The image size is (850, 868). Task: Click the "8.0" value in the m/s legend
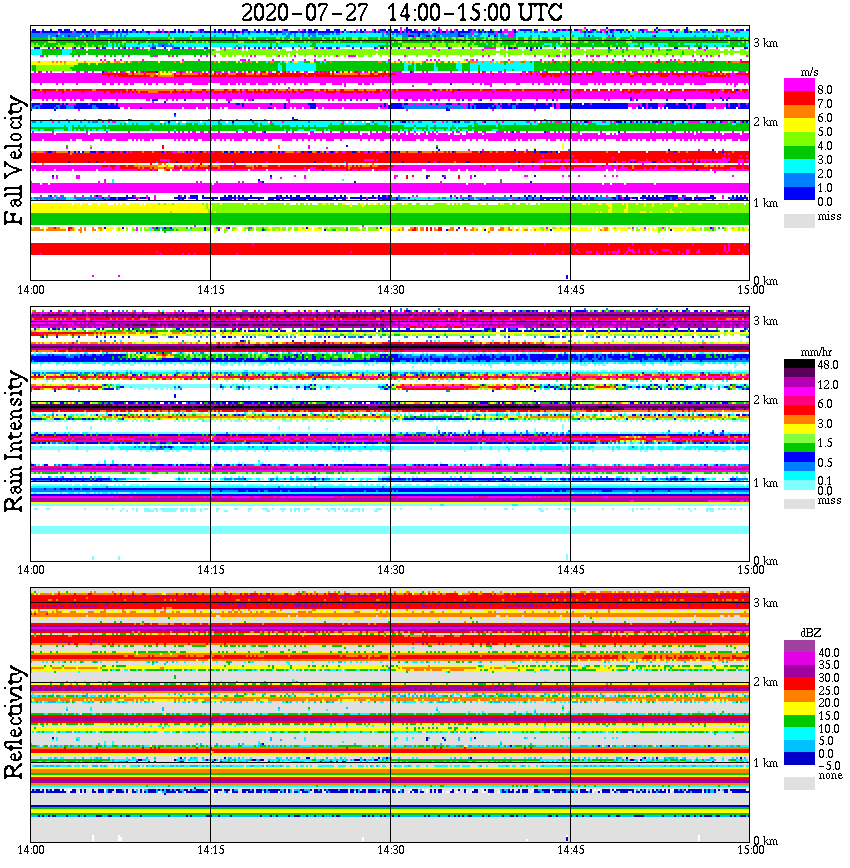coord(825,90)
